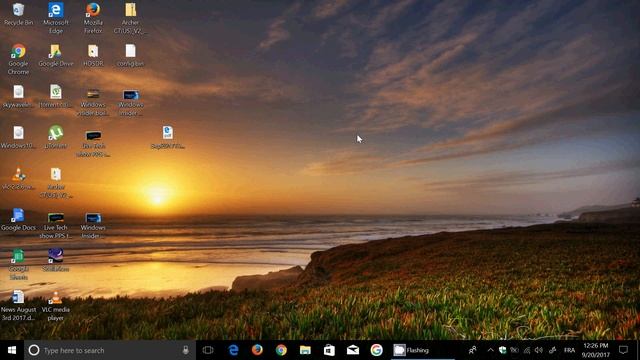Open Mail app from the taskbar
This screenshot has width=640, height=360.
[353, 350]
